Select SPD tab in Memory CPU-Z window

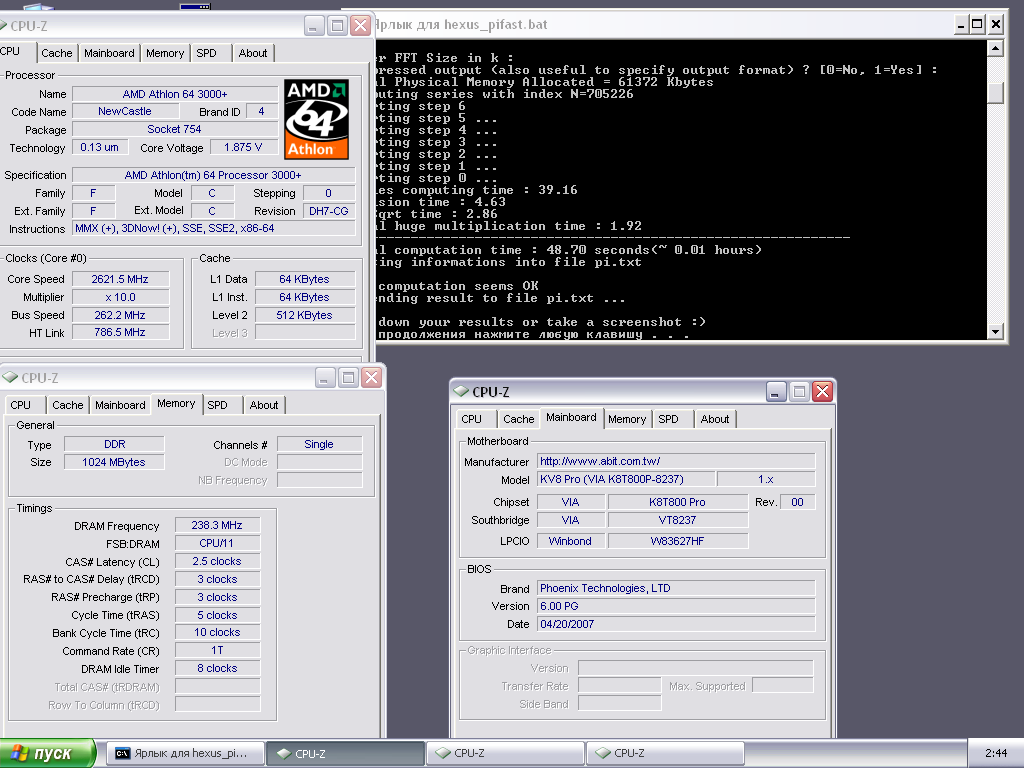coord(217,405)
